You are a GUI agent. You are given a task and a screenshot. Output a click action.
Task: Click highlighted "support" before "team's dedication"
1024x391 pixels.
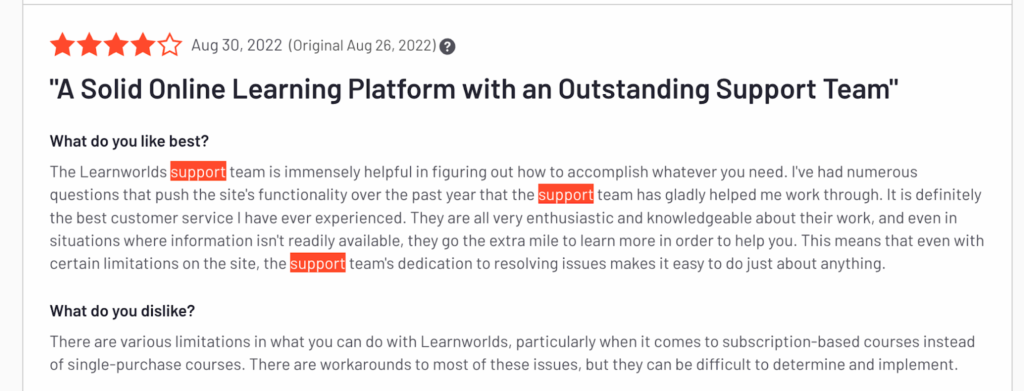tap(317, 264)
